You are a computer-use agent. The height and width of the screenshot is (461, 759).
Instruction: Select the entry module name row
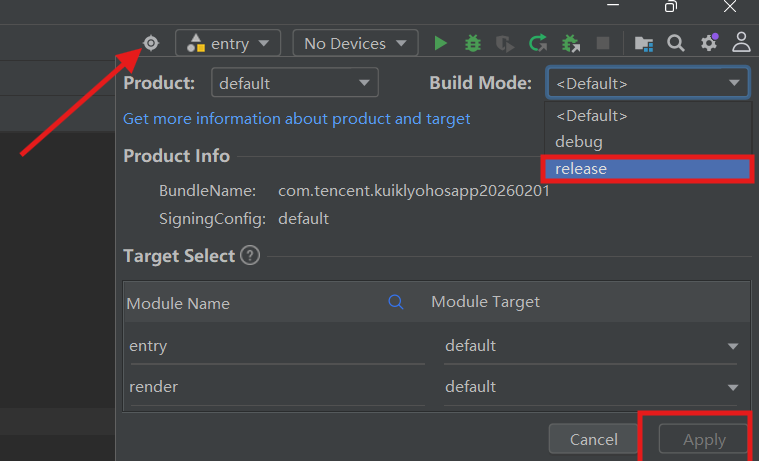tap(277, 346)
